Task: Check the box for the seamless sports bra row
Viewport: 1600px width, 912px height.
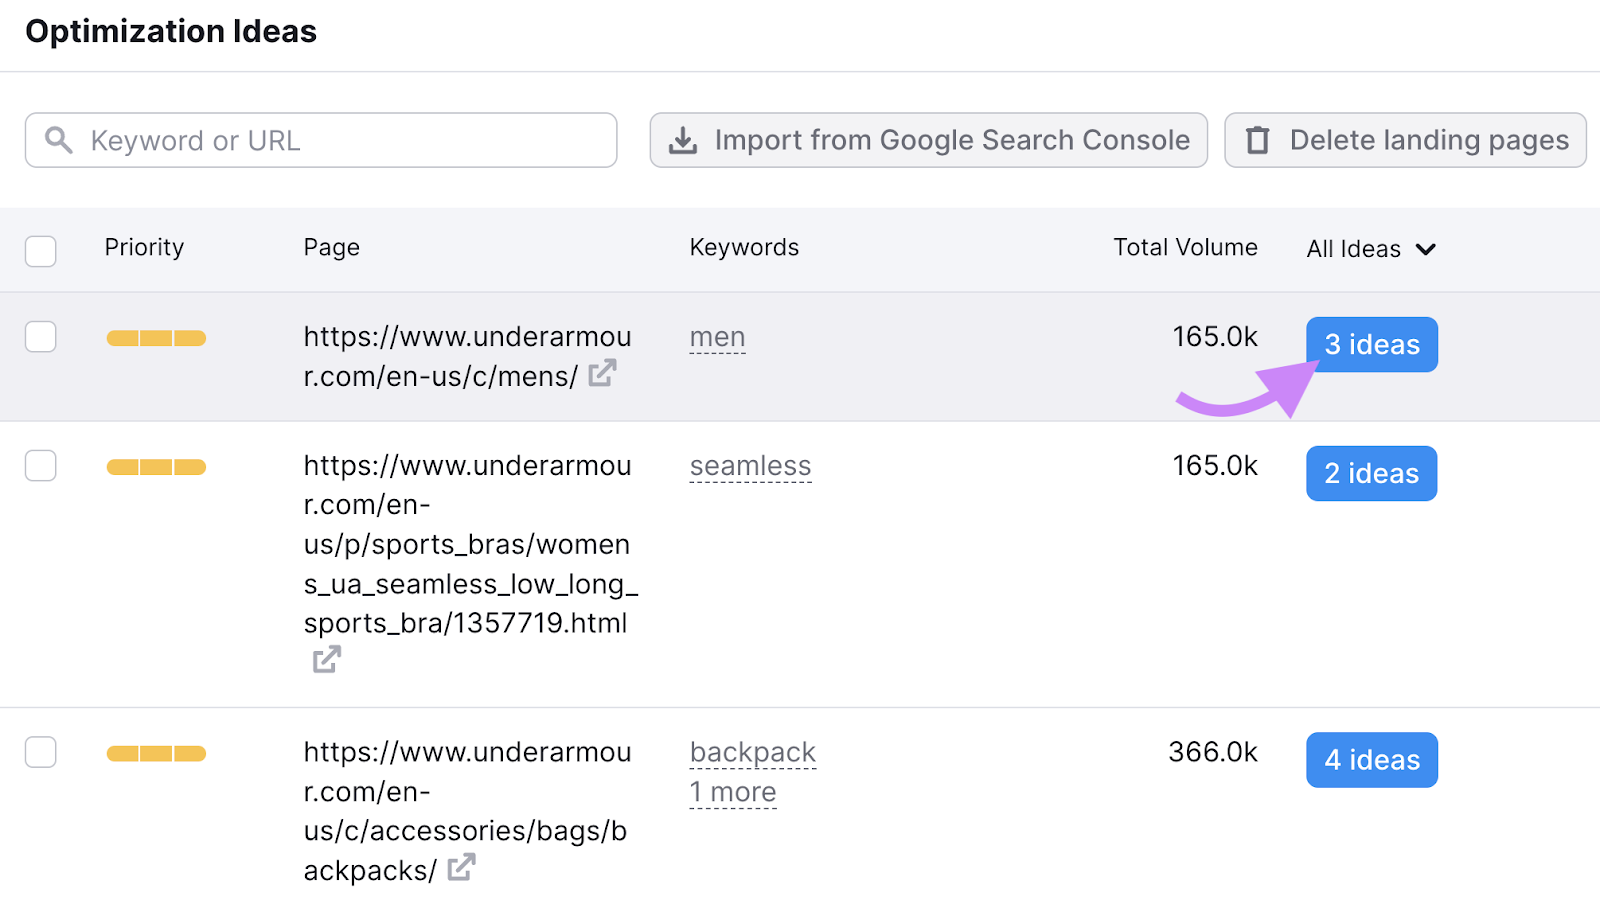Action: point(41,466)
